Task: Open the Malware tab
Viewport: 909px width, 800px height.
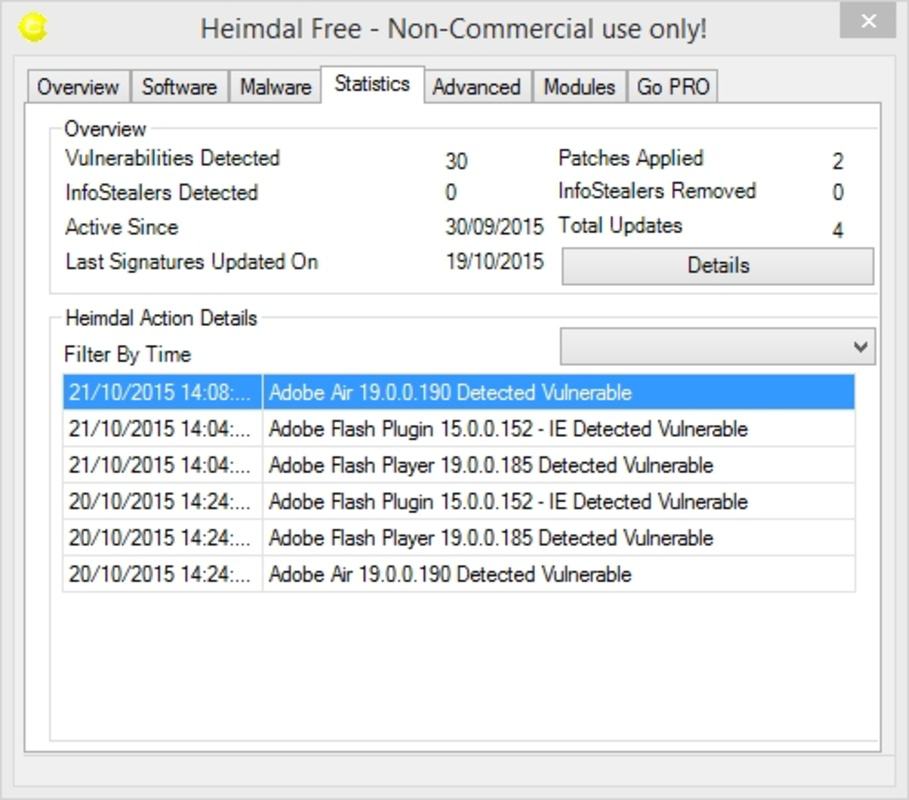Action: (x=275, y=87)
